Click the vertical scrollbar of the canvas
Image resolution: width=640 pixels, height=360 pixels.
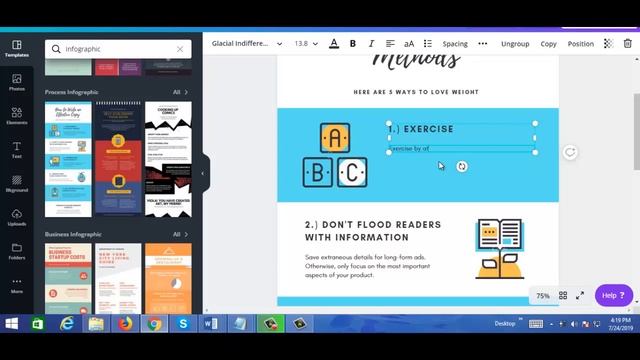click(637, 132)
